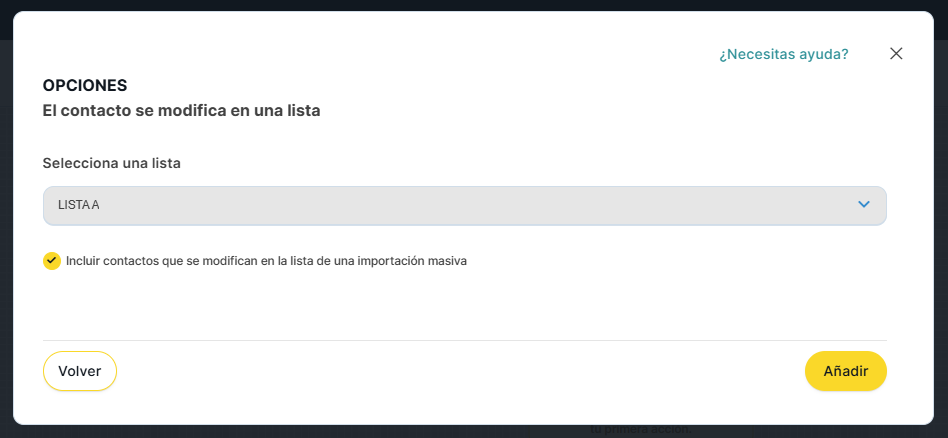Click the word "masiva" in the checkbox label
This screenshot has width=948, height=438.
coord(446,261)
